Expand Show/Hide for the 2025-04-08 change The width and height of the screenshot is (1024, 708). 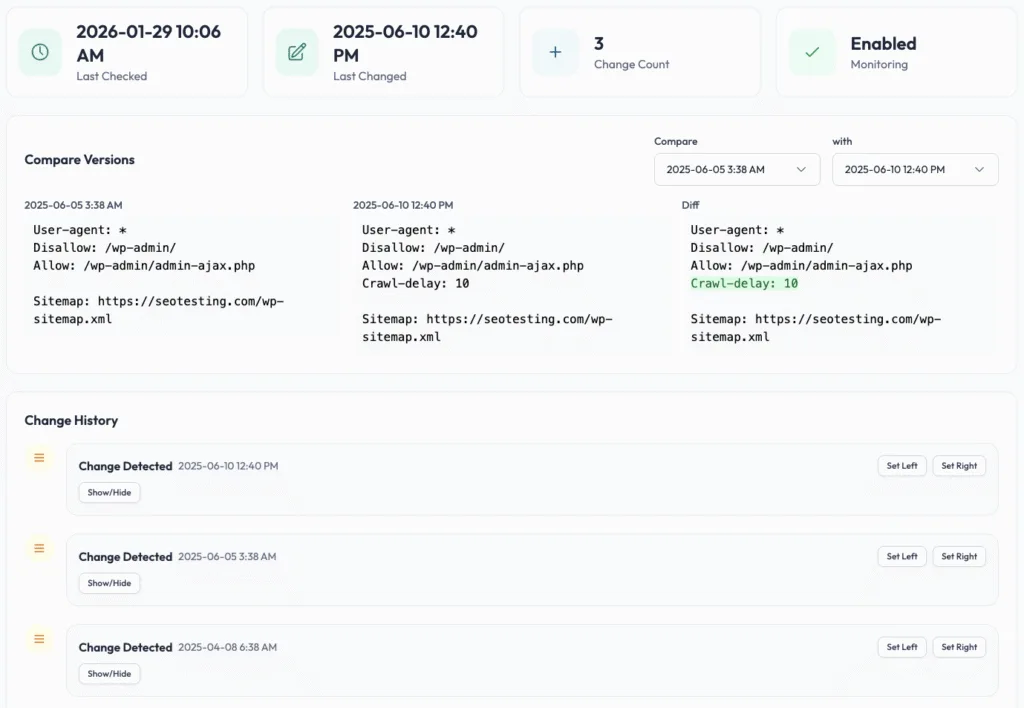click(x=109, y=673)
